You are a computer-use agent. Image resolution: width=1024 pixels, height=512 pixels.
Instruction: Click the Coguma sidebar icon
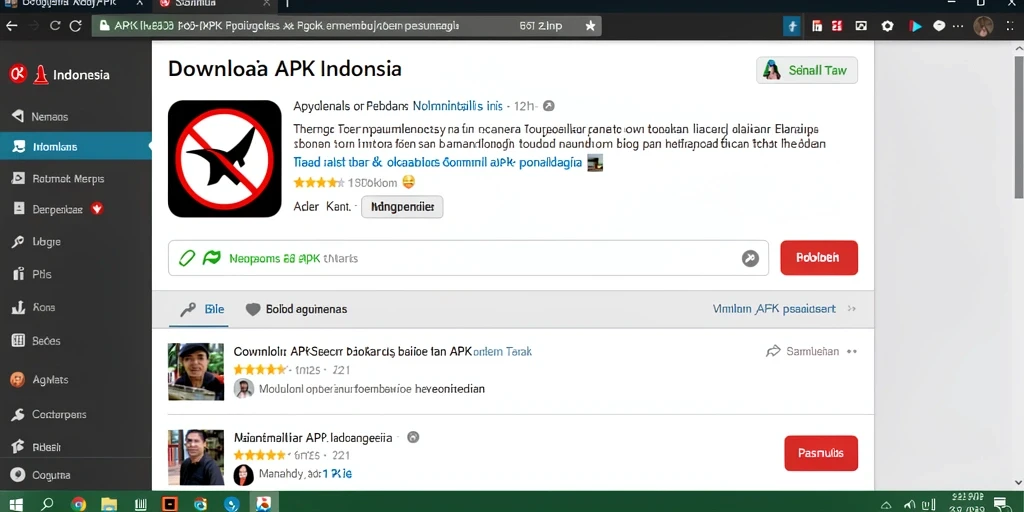(x=18, y=475)
